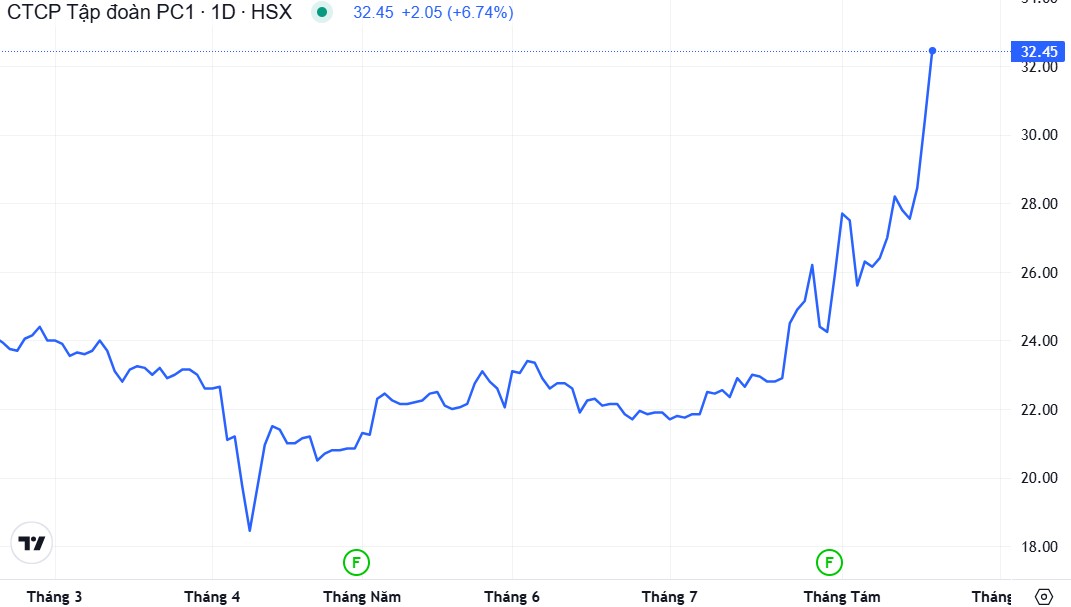The image size is (1071, 607).
Task: Click the 30.00 price axis label
Action: [1037, 135]
